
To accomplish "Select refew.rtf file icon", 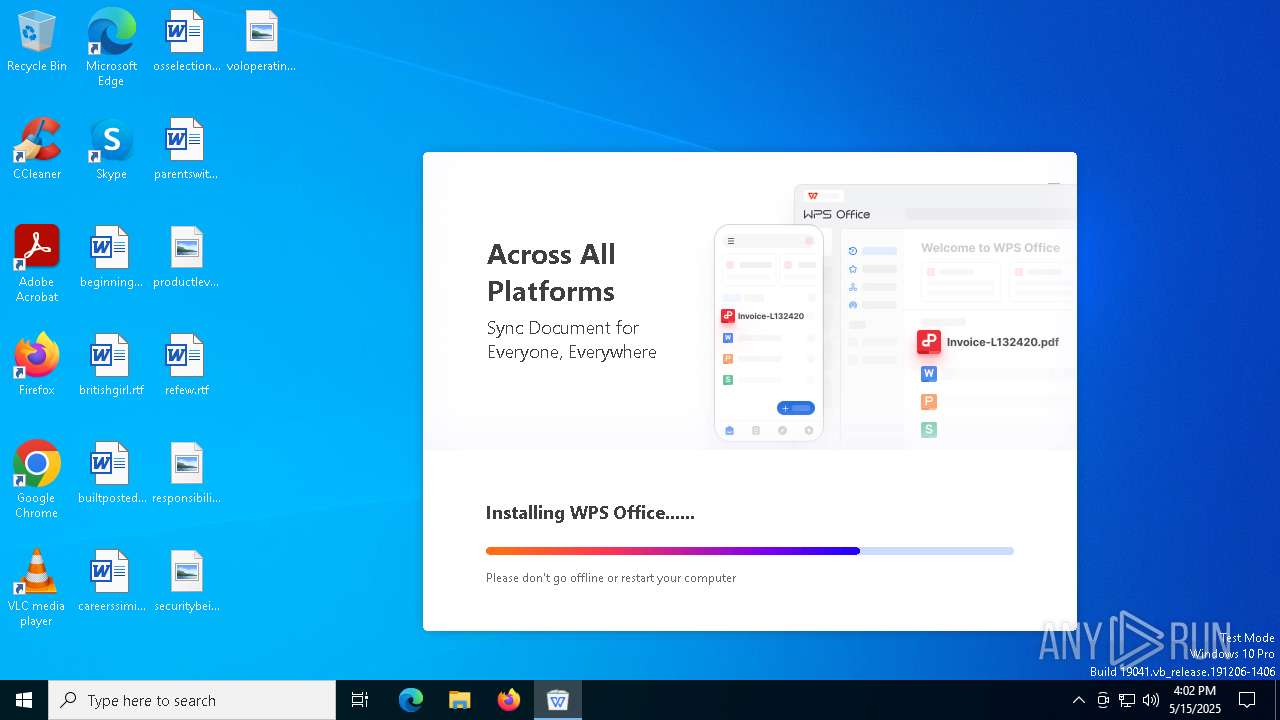I will click(x=186, y=364).
